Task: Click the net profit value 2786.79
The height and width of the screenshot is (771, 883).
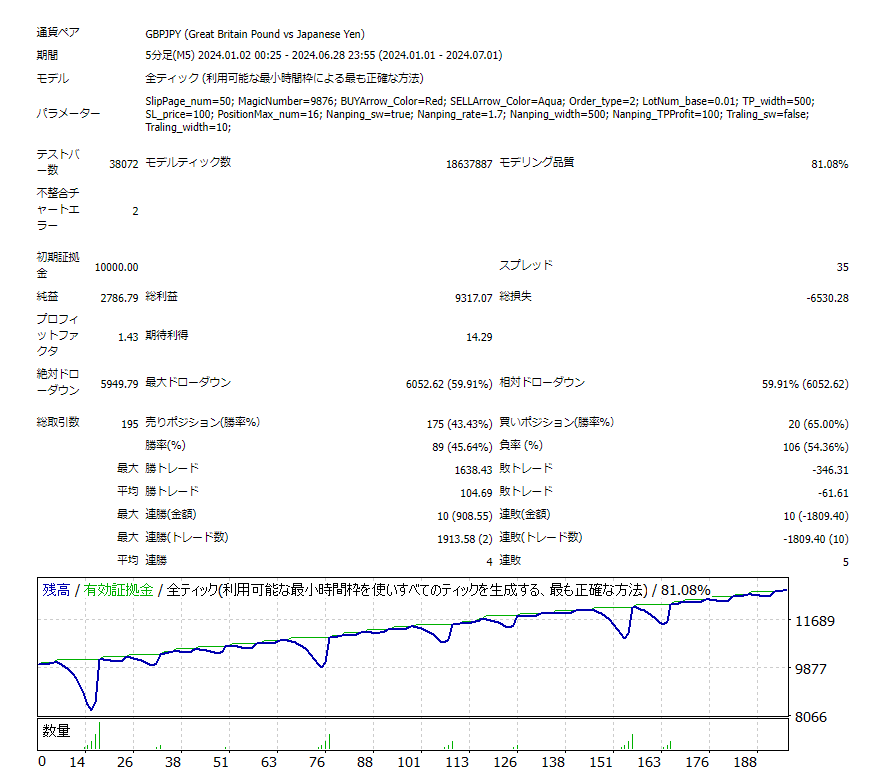Action: click(119, 298)
